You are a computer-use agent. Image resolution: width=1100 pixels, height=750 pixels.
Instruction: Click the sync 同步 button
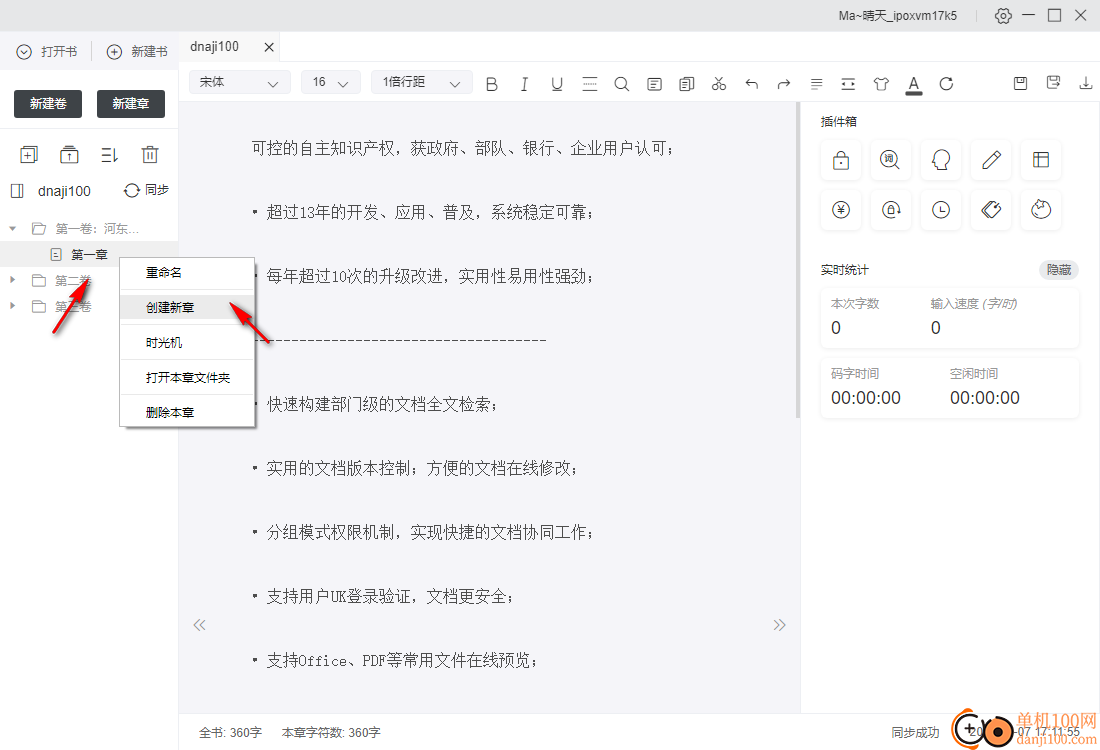[146, 190]
